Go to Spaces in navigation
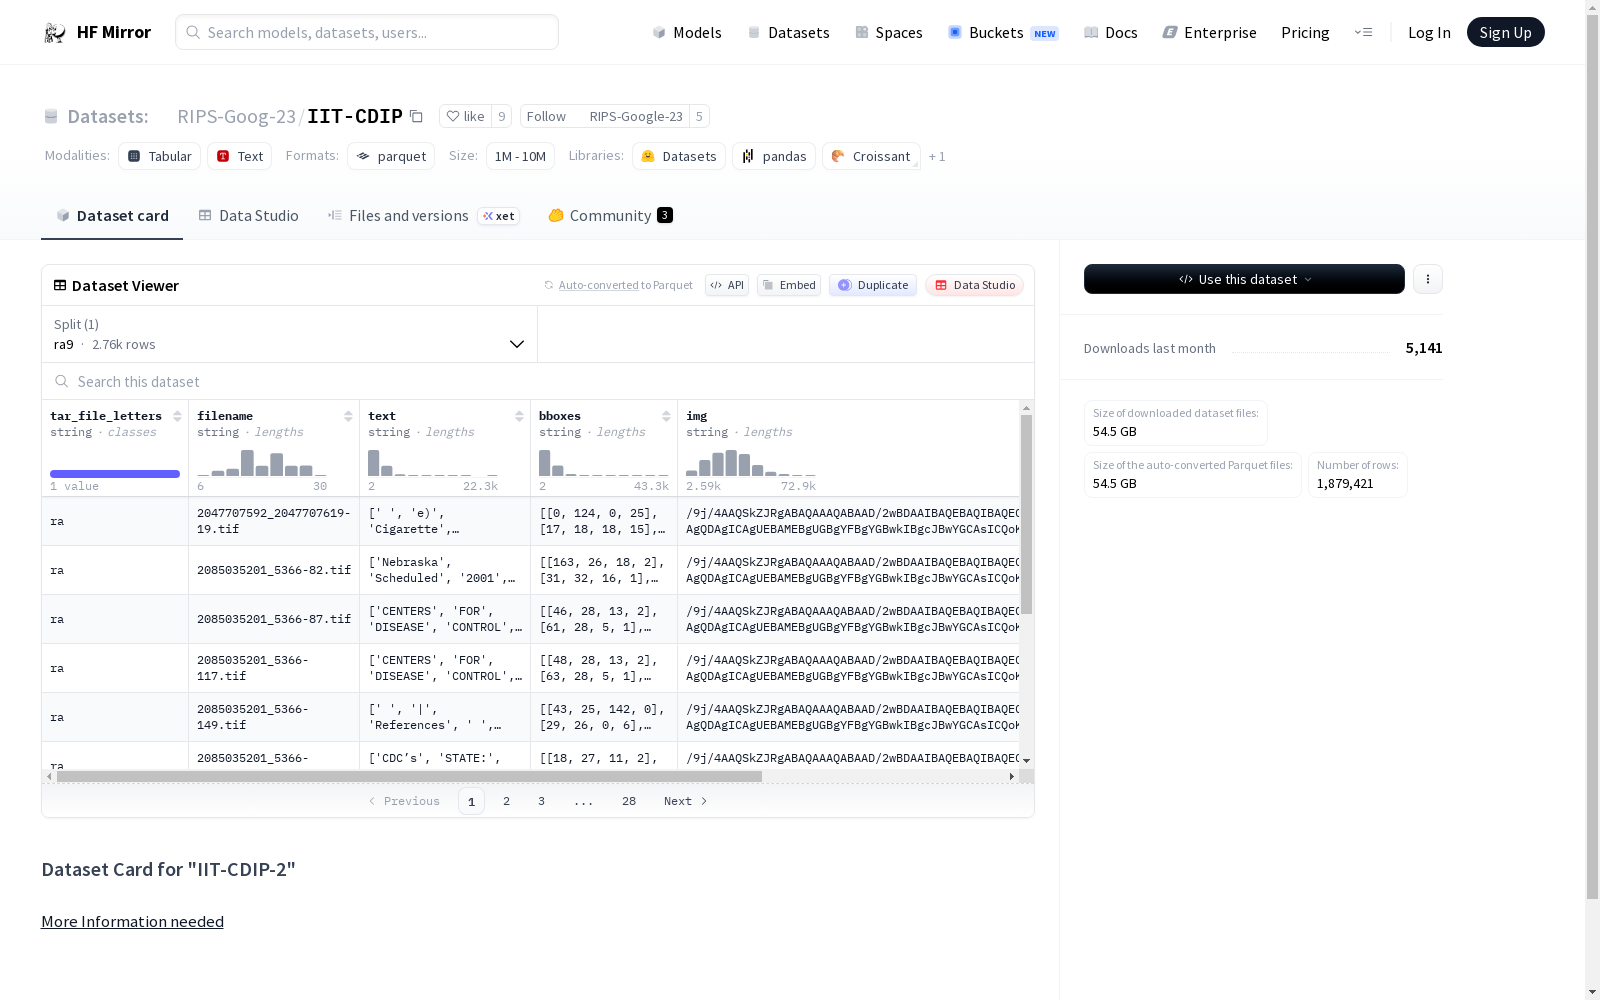 [x=889, y=33]
